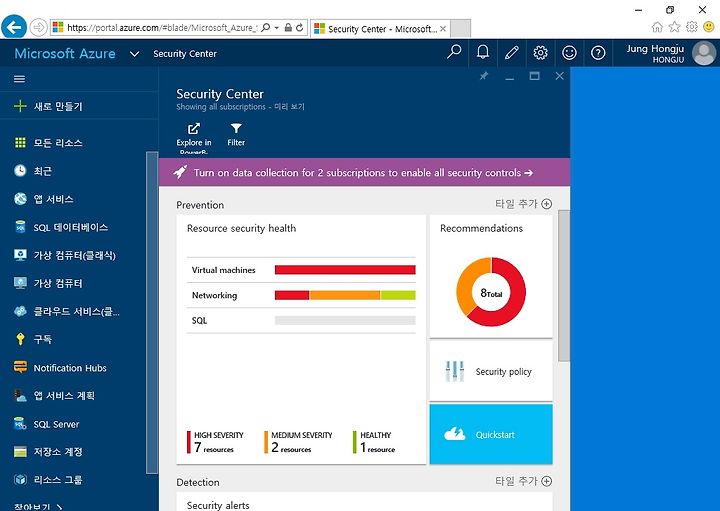Add tile next to Prevention heading
The height and width of the screenshot is (511, 720).
(523, 204)
